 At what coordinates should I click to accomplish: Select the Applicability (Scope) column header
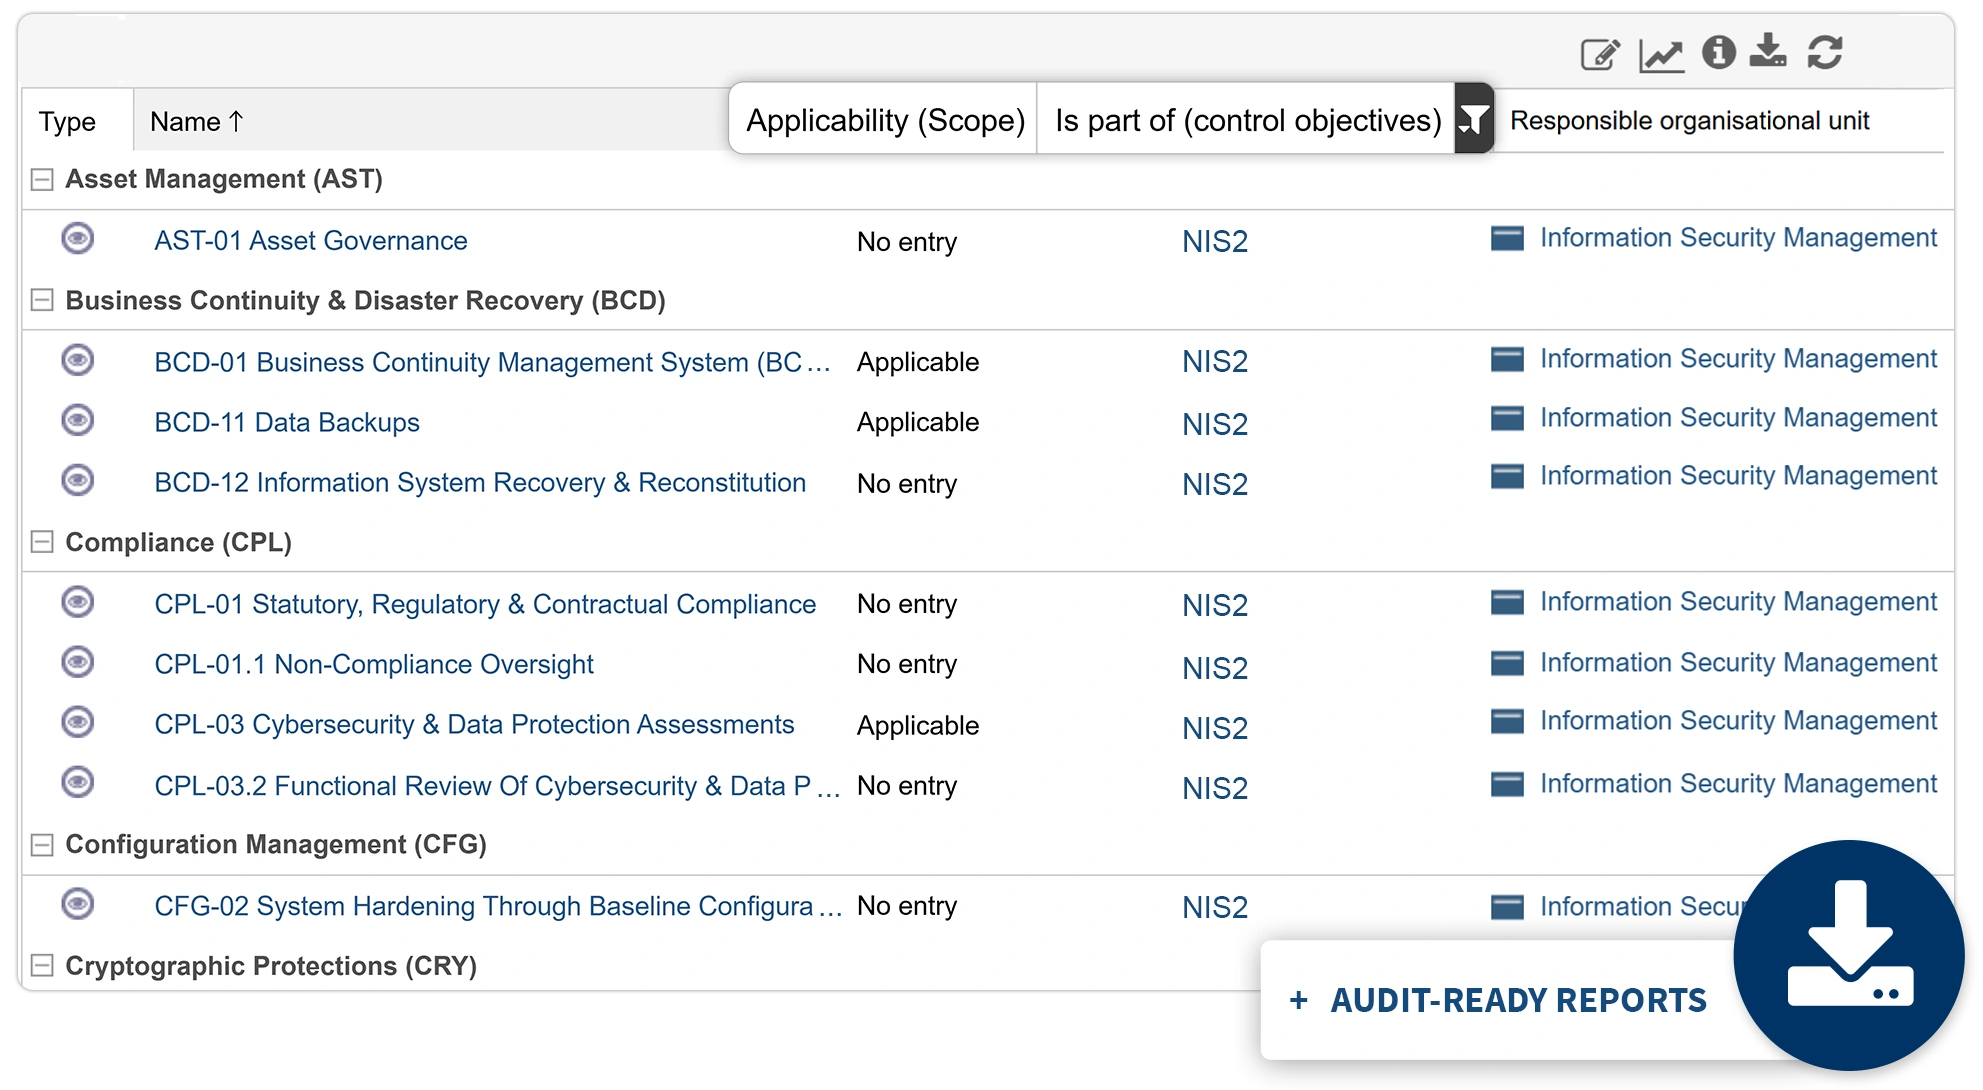pos(884,120)
